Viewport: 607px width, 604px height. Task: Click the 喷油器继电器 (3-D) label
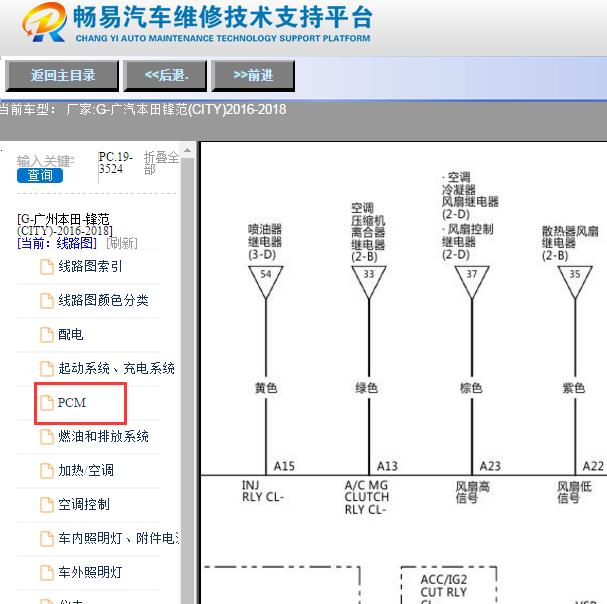click(265, 242)
